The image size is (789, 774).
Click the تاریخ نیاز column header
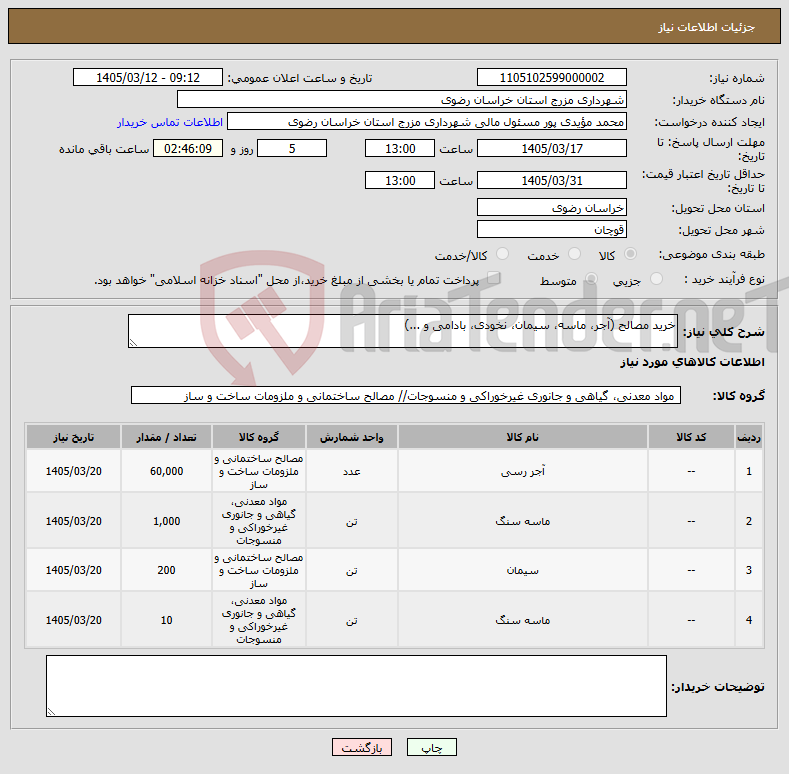click(73, 437)
